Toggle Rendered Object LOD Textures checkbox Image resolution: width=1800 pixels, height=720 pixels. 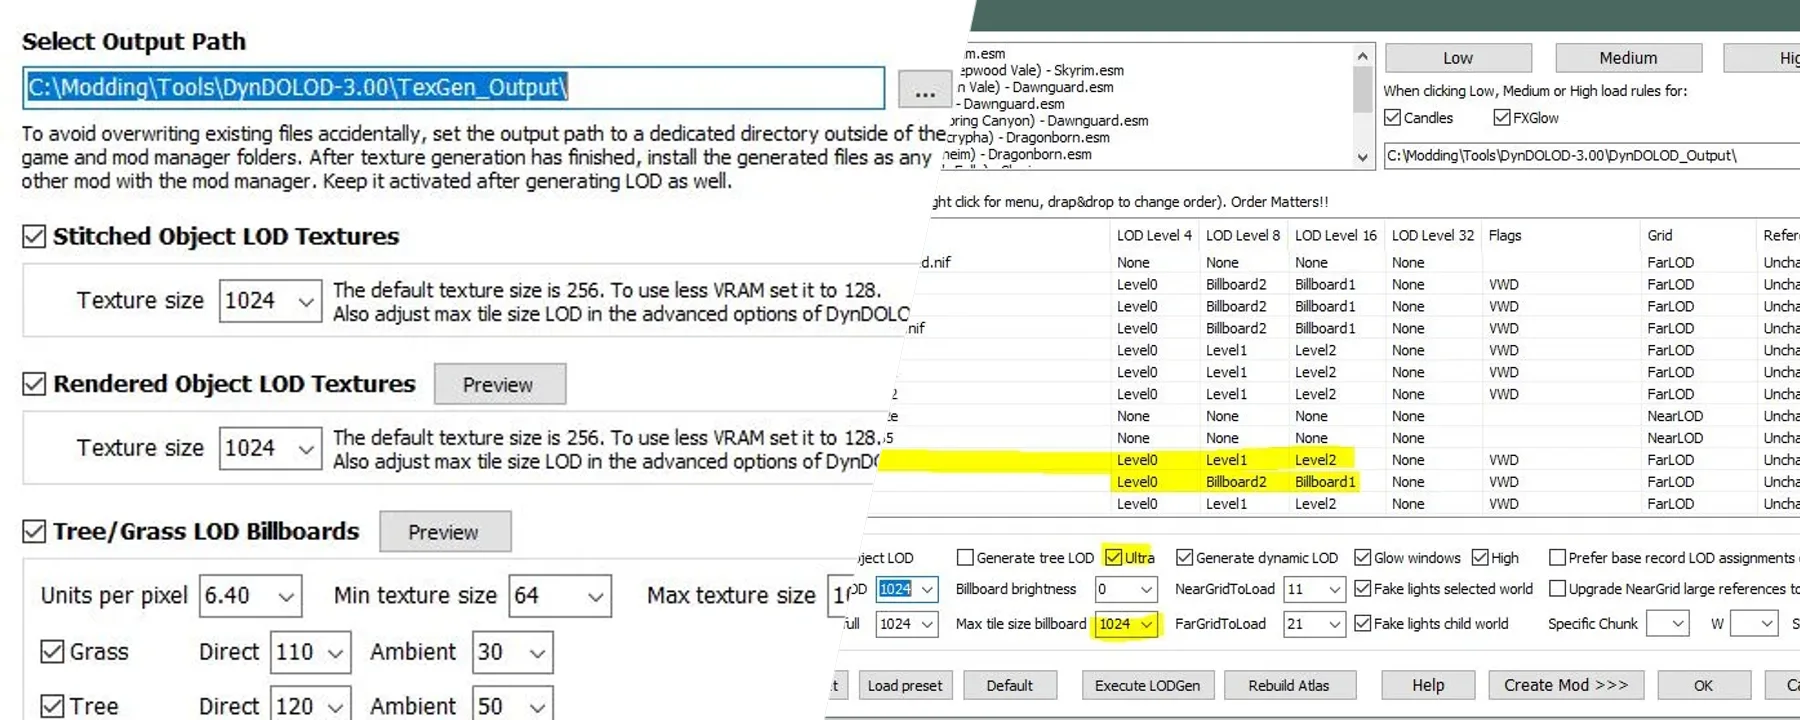[34, 384]
